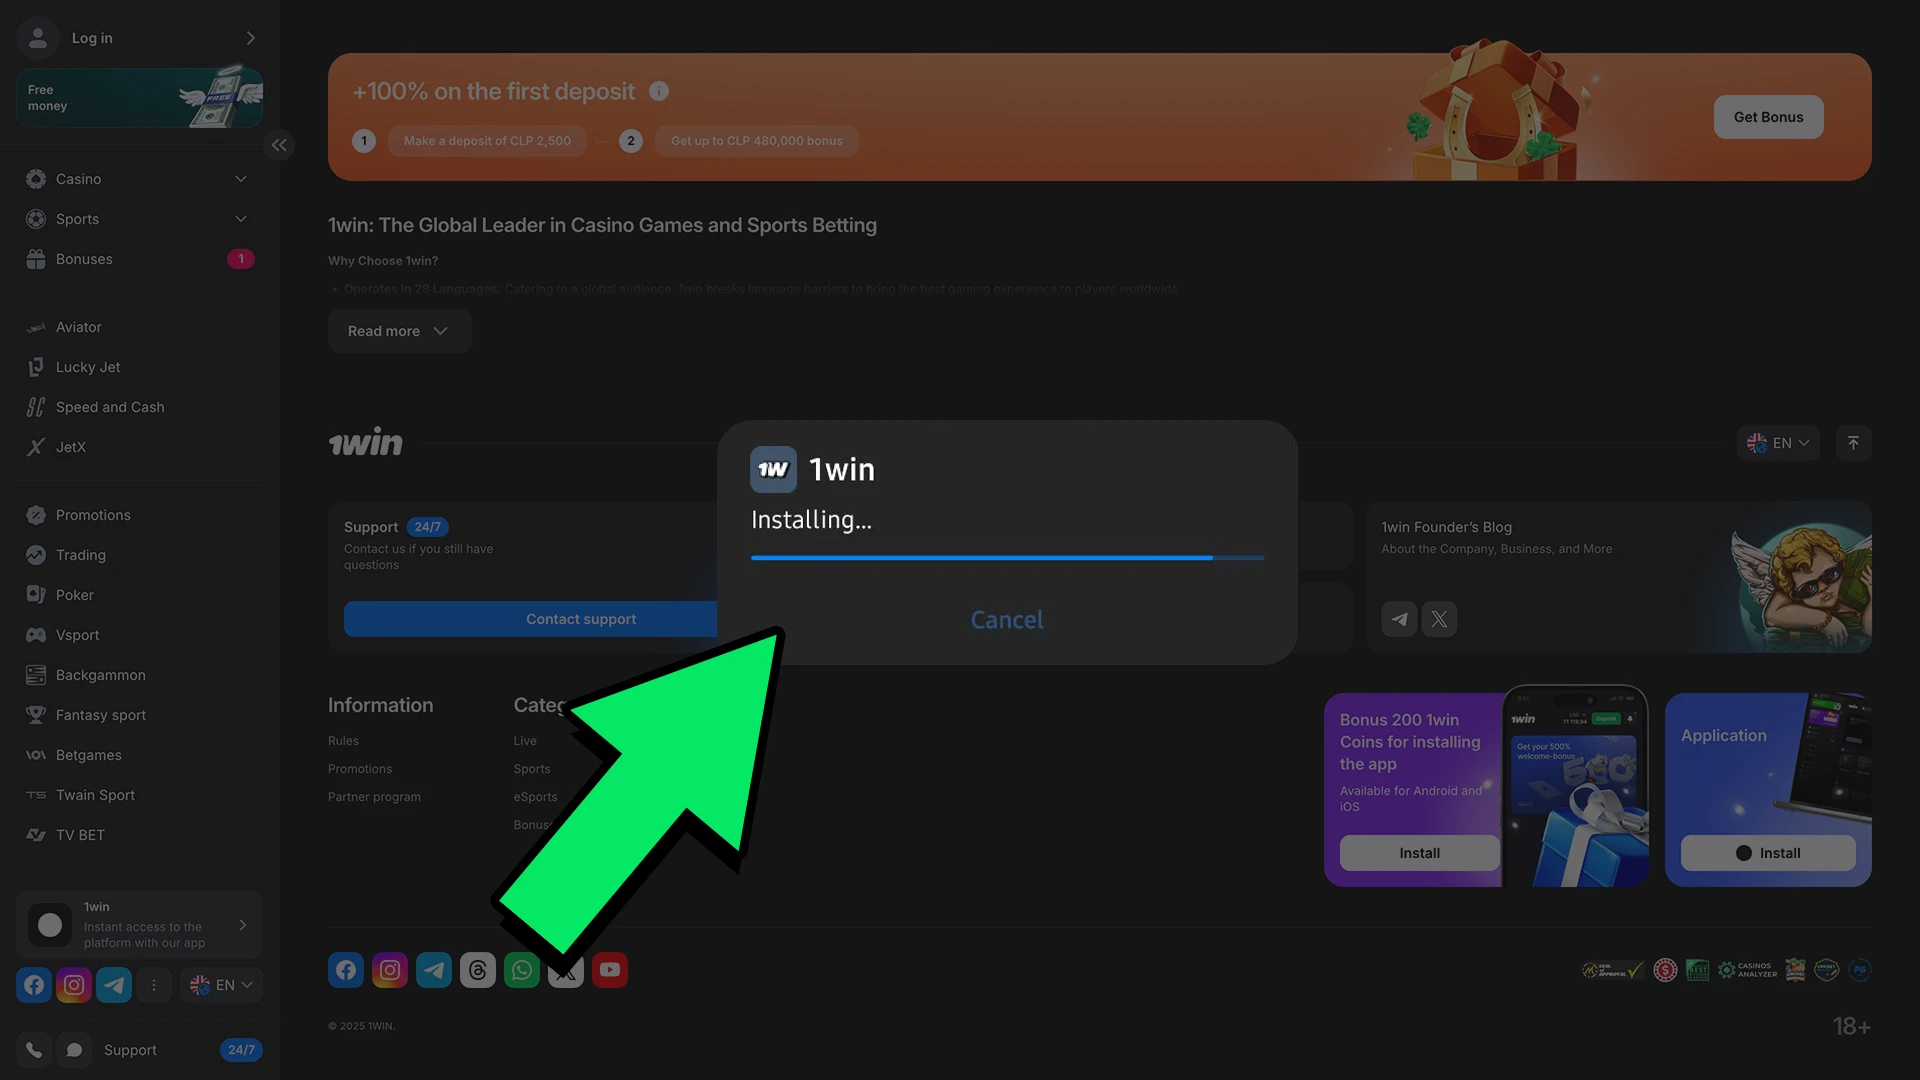
Task: Click the installing progress bar
Action: (x=1007, y=558)
